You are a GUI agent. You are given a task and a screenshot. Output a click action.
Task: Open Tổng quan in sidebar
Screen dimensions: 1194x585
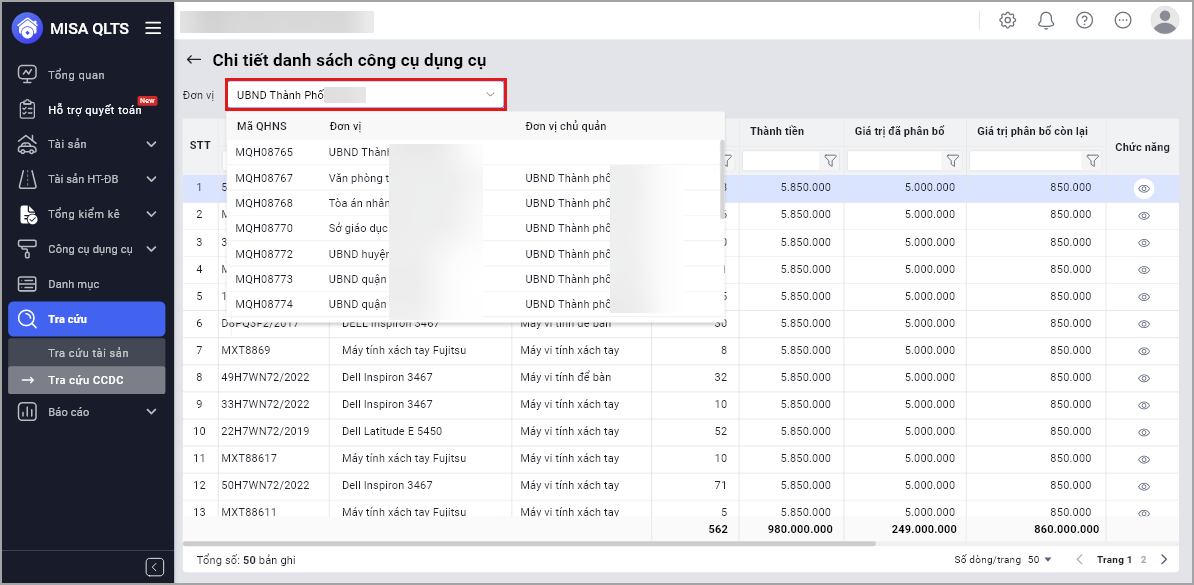pos(87,75)
